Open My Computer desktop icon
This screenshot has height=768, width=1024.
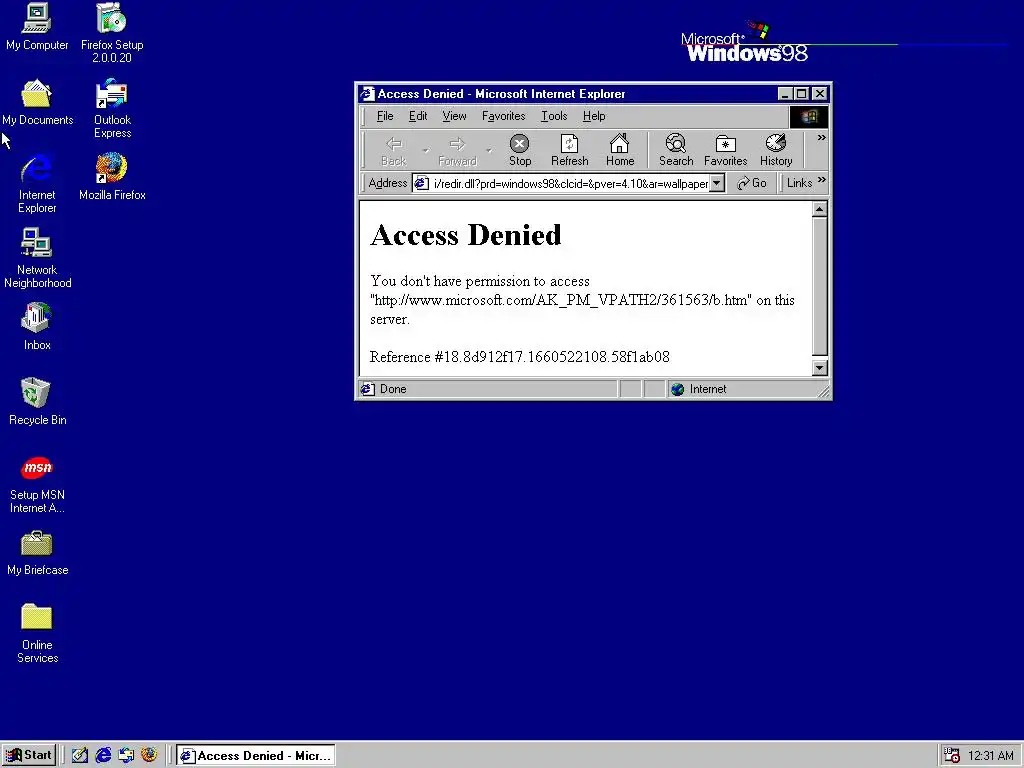pos(37,27)
